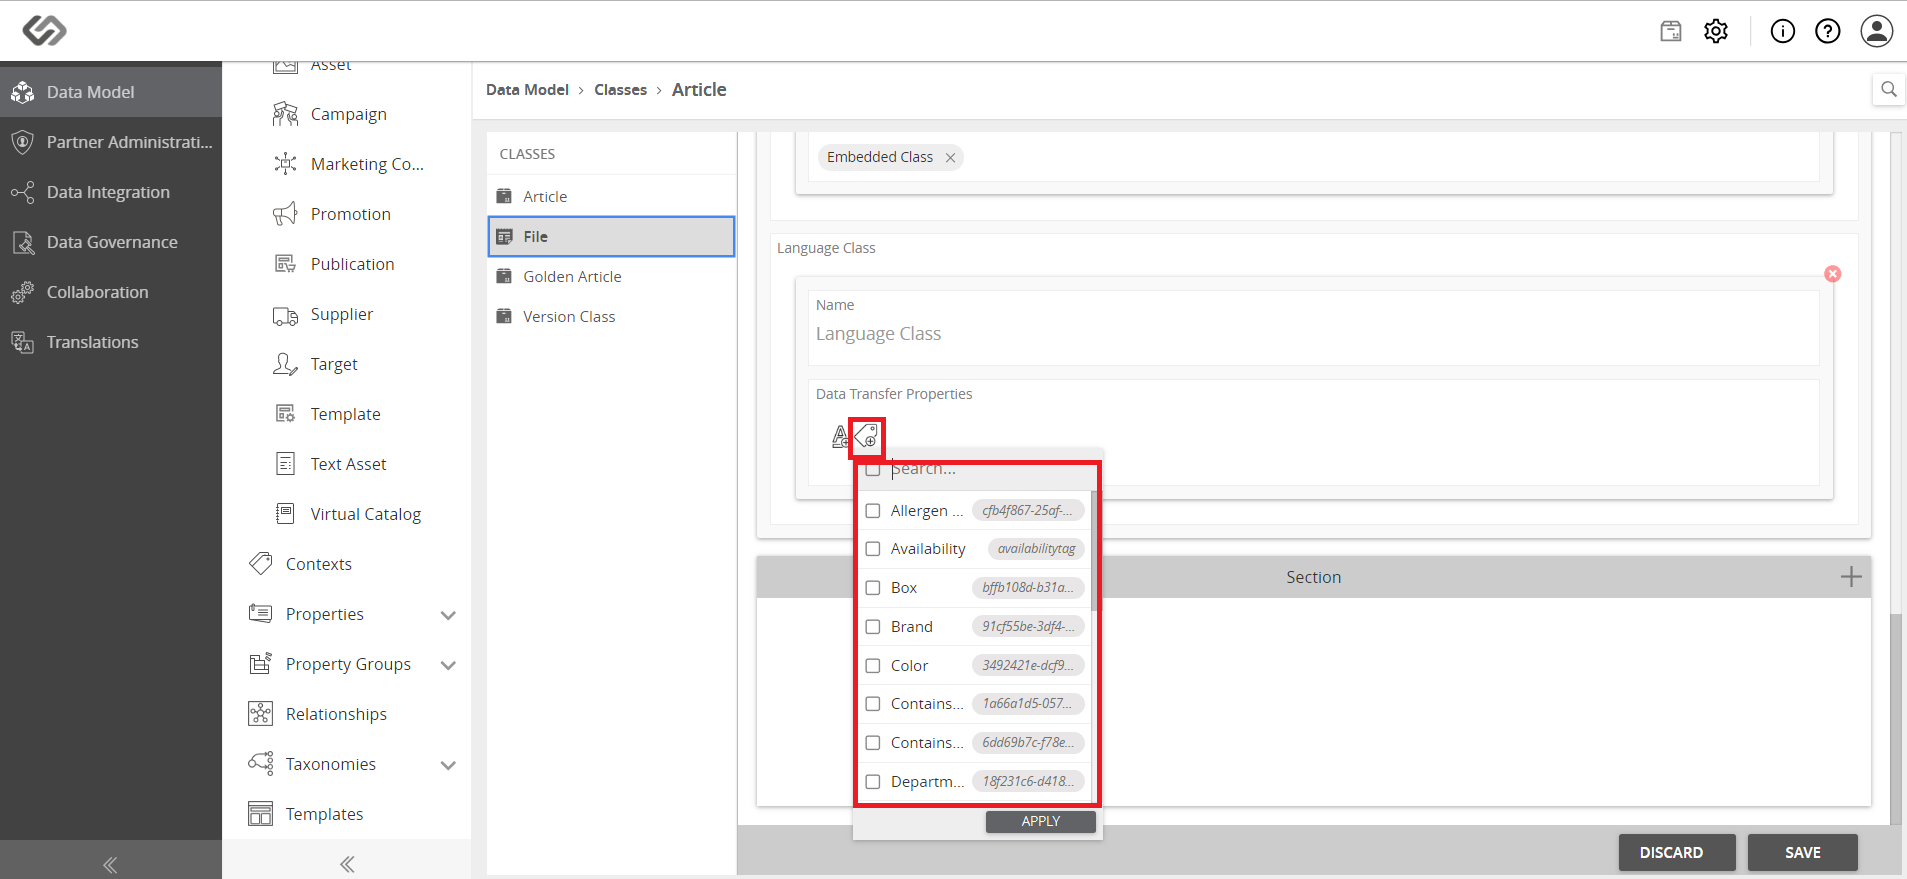Screen dimensions: 1907x879
Task: Select Version Class in the list
Action: [611, 317]
